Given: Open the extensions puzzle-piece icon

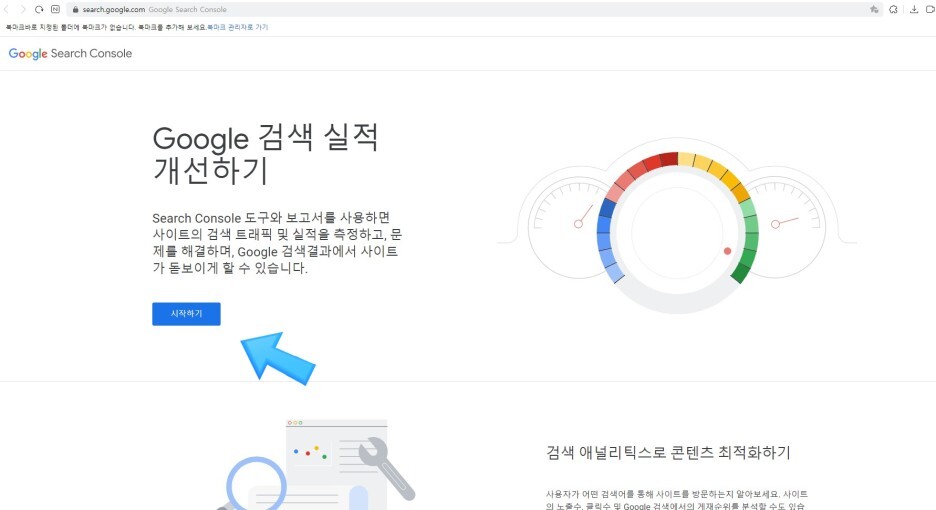Looking at the screenshot, I should 894,10.
